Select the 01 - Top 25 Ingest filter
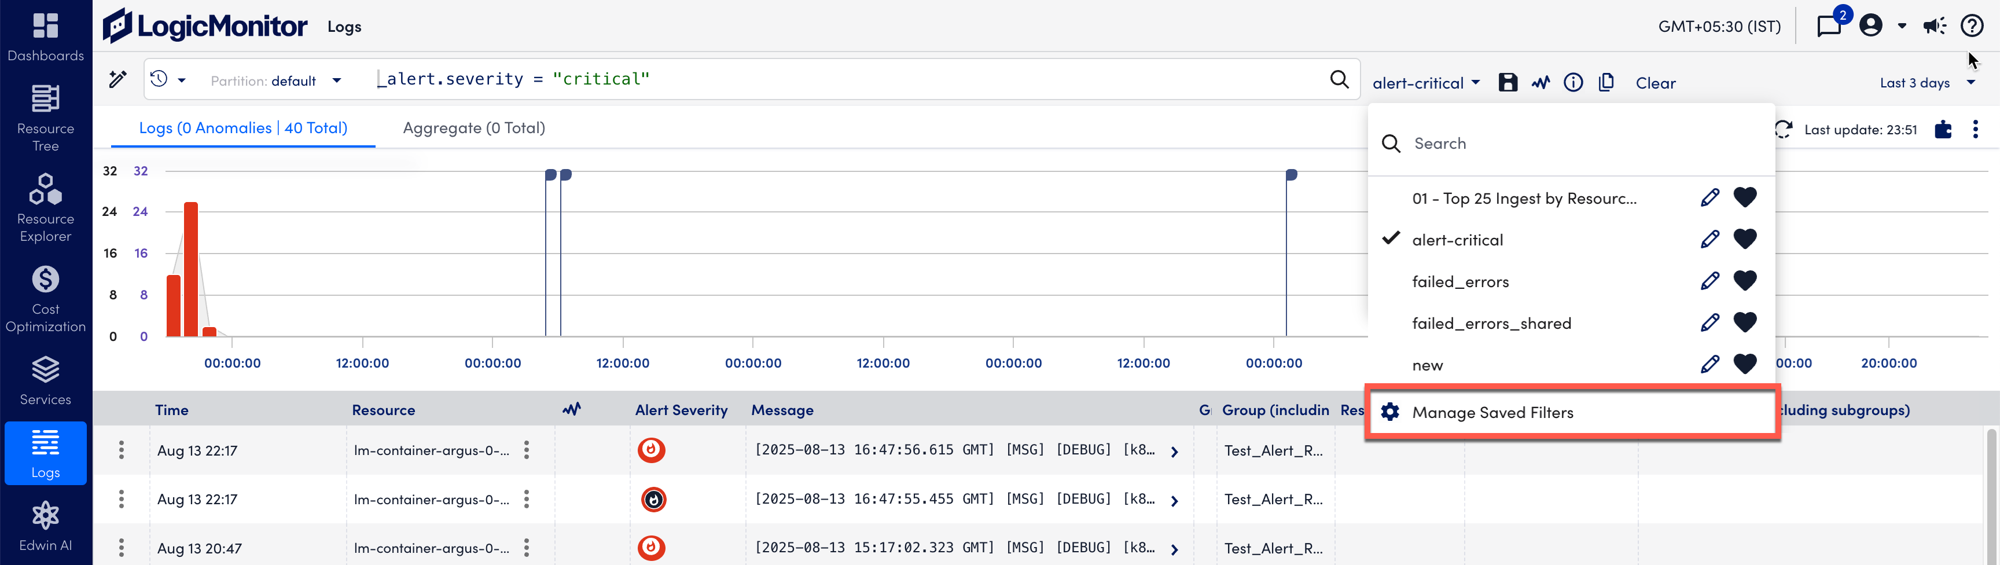Image resolution: width=2000 pixels, height=565 pixels. pyautogui.click(x=1524, y=198)
